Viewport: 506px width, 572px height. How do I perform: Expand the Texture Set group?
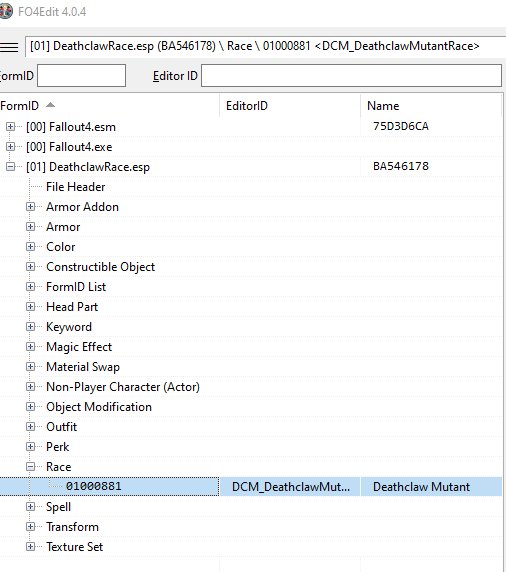[x=31, y=546]
